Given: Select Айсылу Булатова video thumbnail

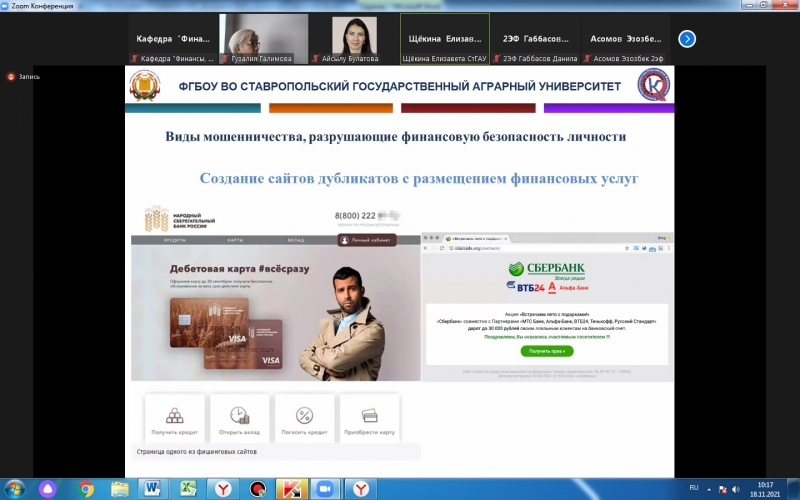Looking at the screenshot, I should [354, 38].
